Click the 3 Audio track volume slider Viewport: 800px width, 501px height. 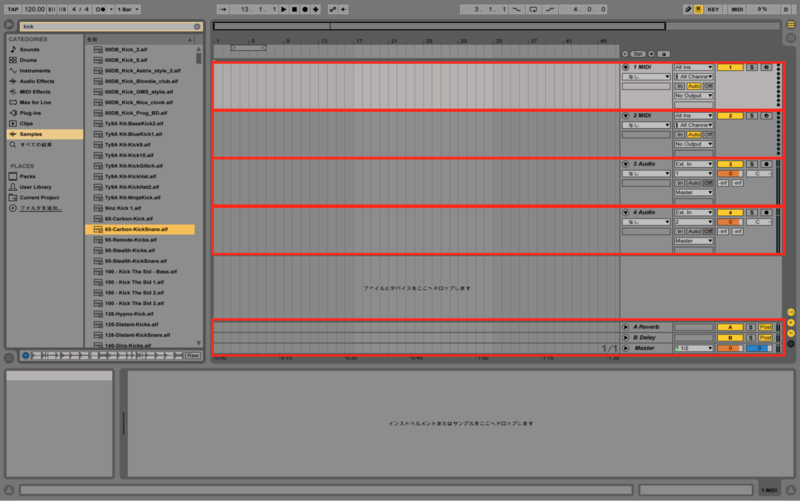730,174
